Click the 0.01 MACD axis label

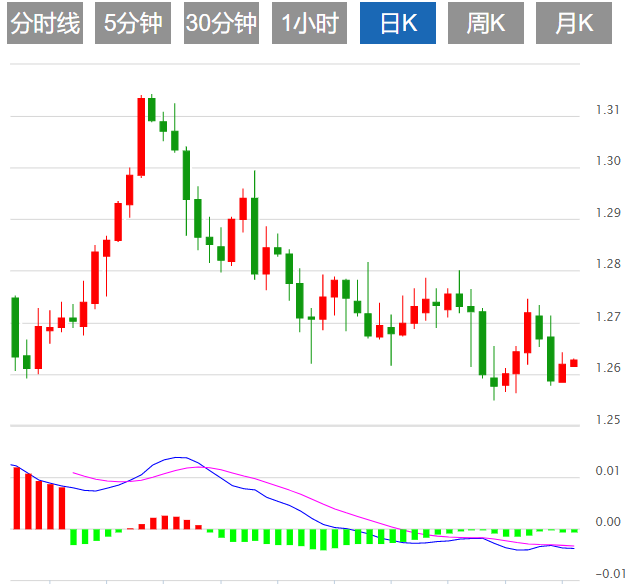coord(608,471)
